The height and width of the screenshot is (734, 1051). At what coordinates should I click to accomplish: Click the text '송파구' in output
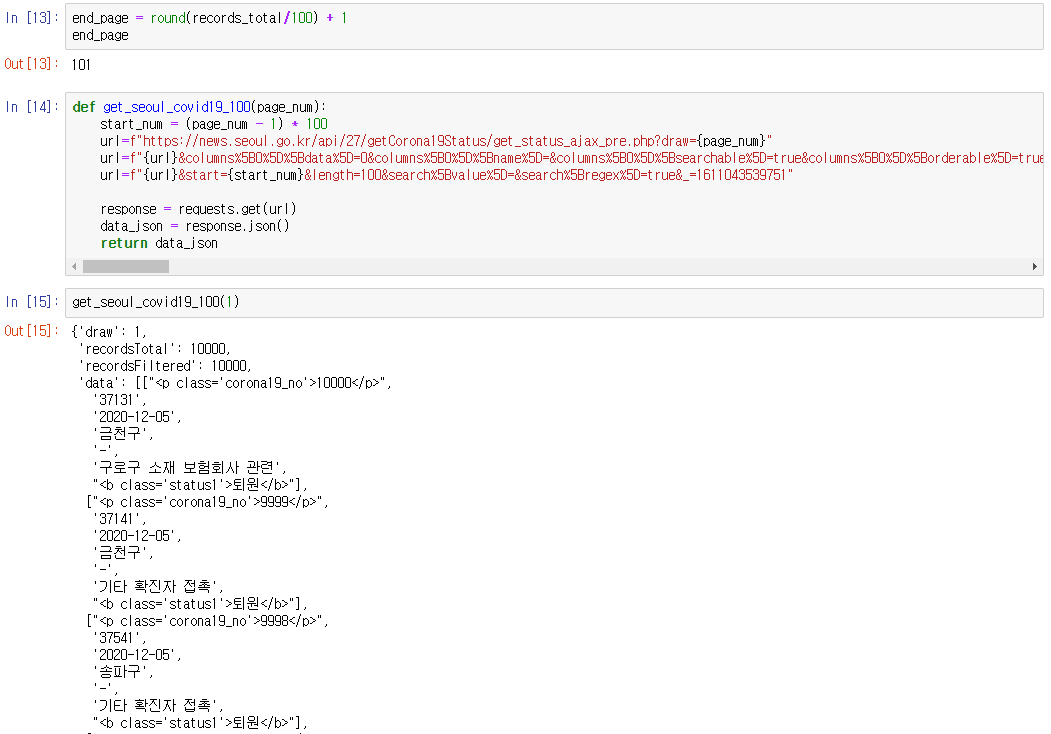coord(123,672)
